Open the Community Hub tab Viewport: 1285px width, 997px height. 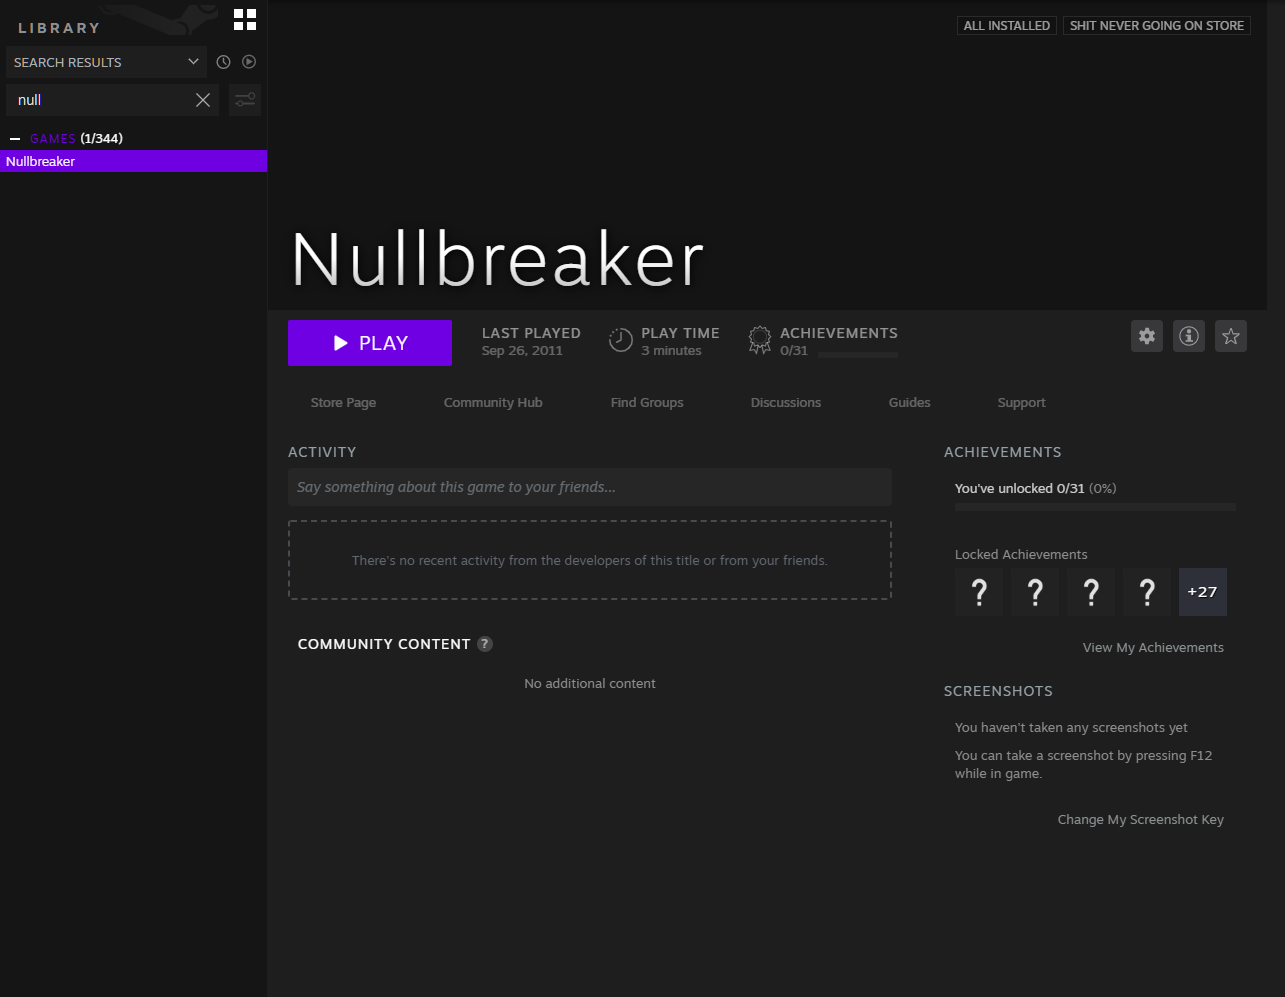click(493, 403)
